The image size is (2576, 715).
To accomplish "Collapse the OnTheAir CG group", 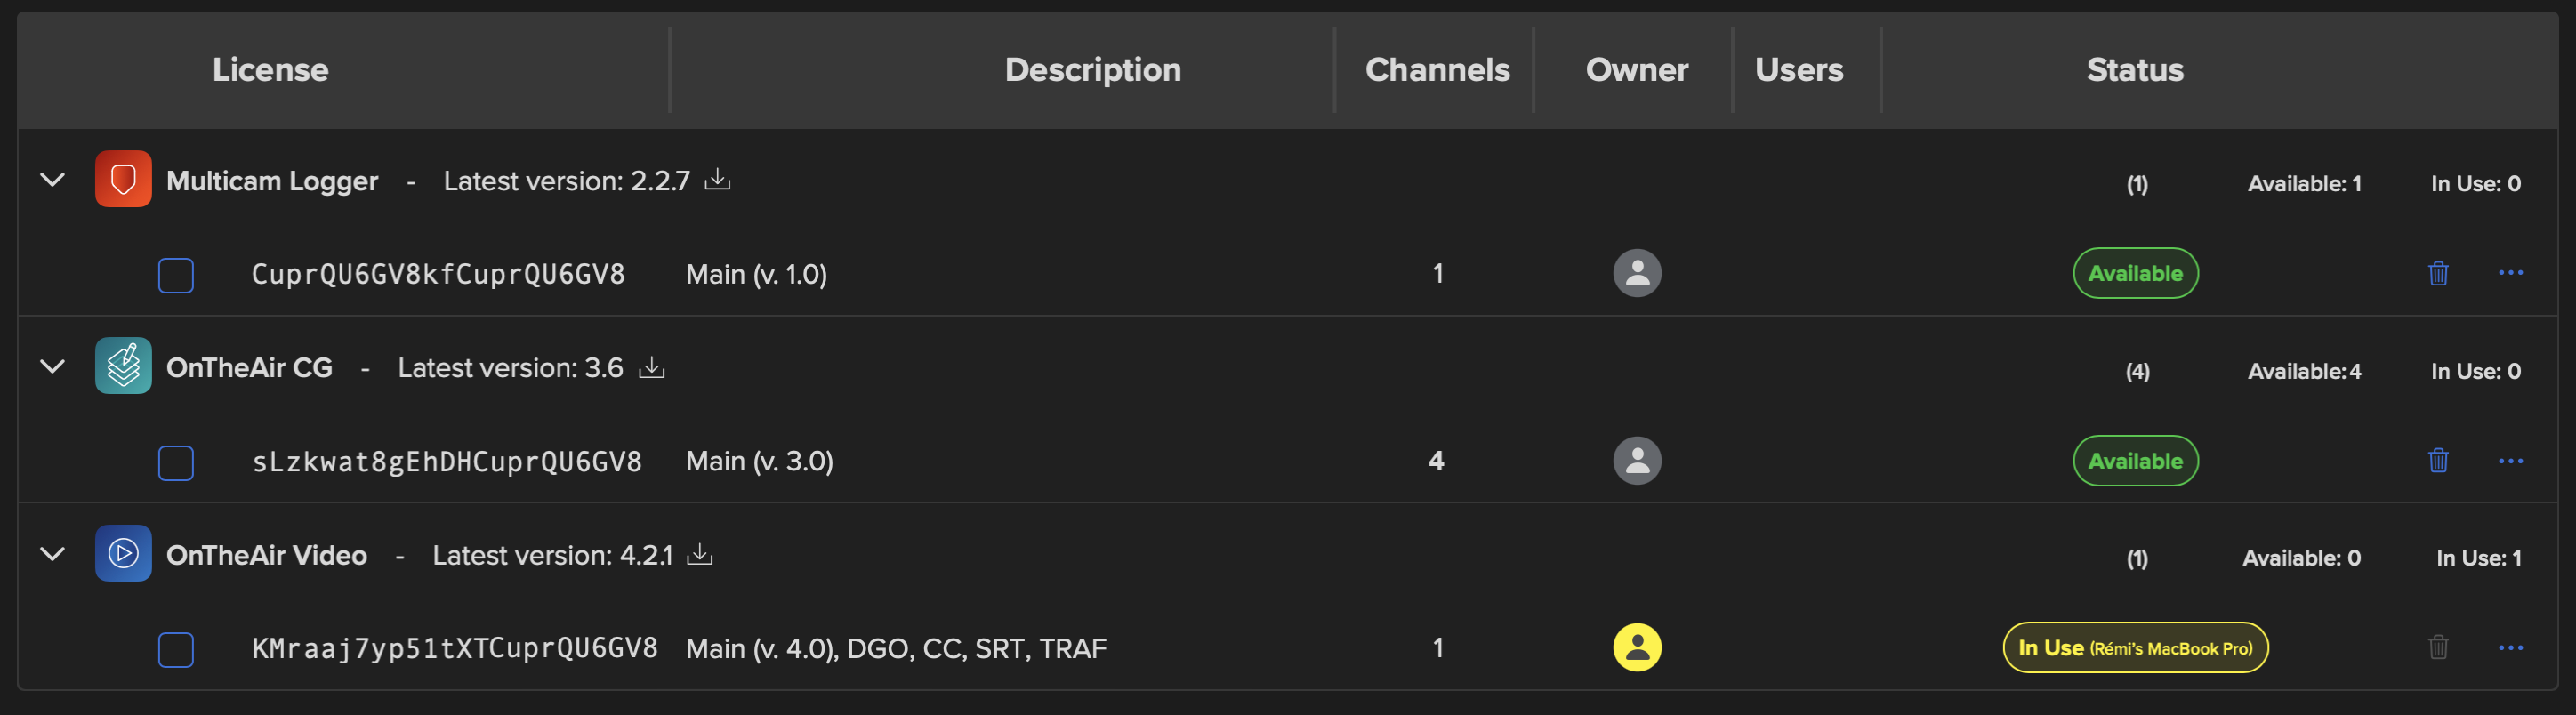I will tap(52, 366).
